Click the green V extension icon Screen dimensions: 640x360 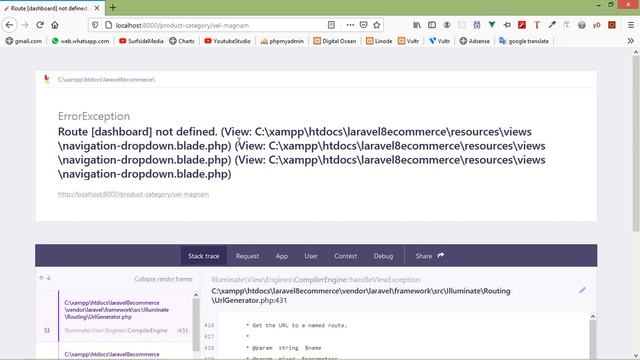tap(492, 25)
